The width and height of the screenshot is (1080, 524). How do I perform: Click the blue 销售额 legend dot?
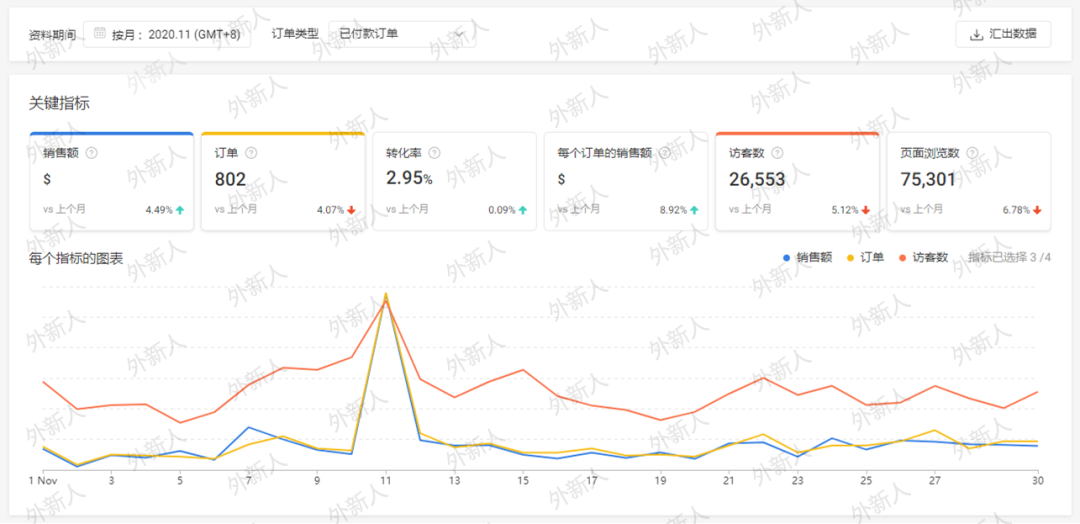coord(787,258)
